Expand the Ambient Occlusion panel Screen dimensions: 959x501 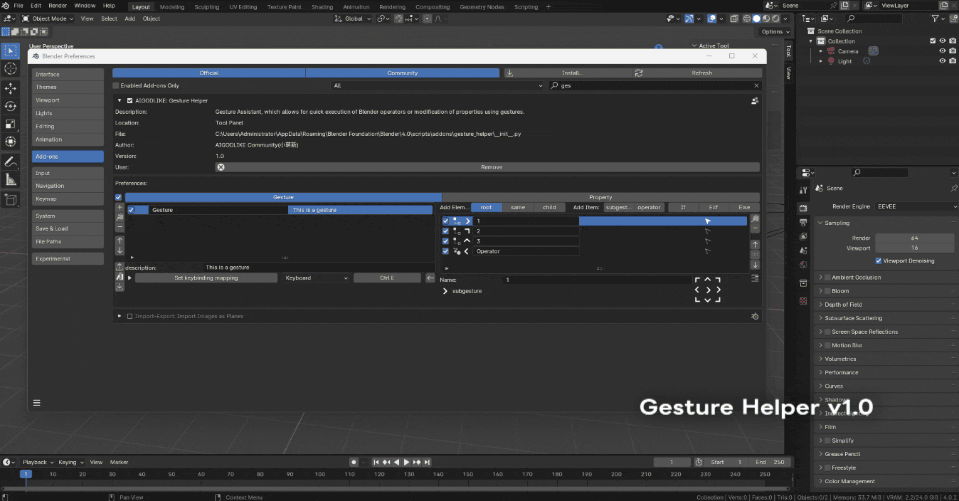(x=821, y=277)
